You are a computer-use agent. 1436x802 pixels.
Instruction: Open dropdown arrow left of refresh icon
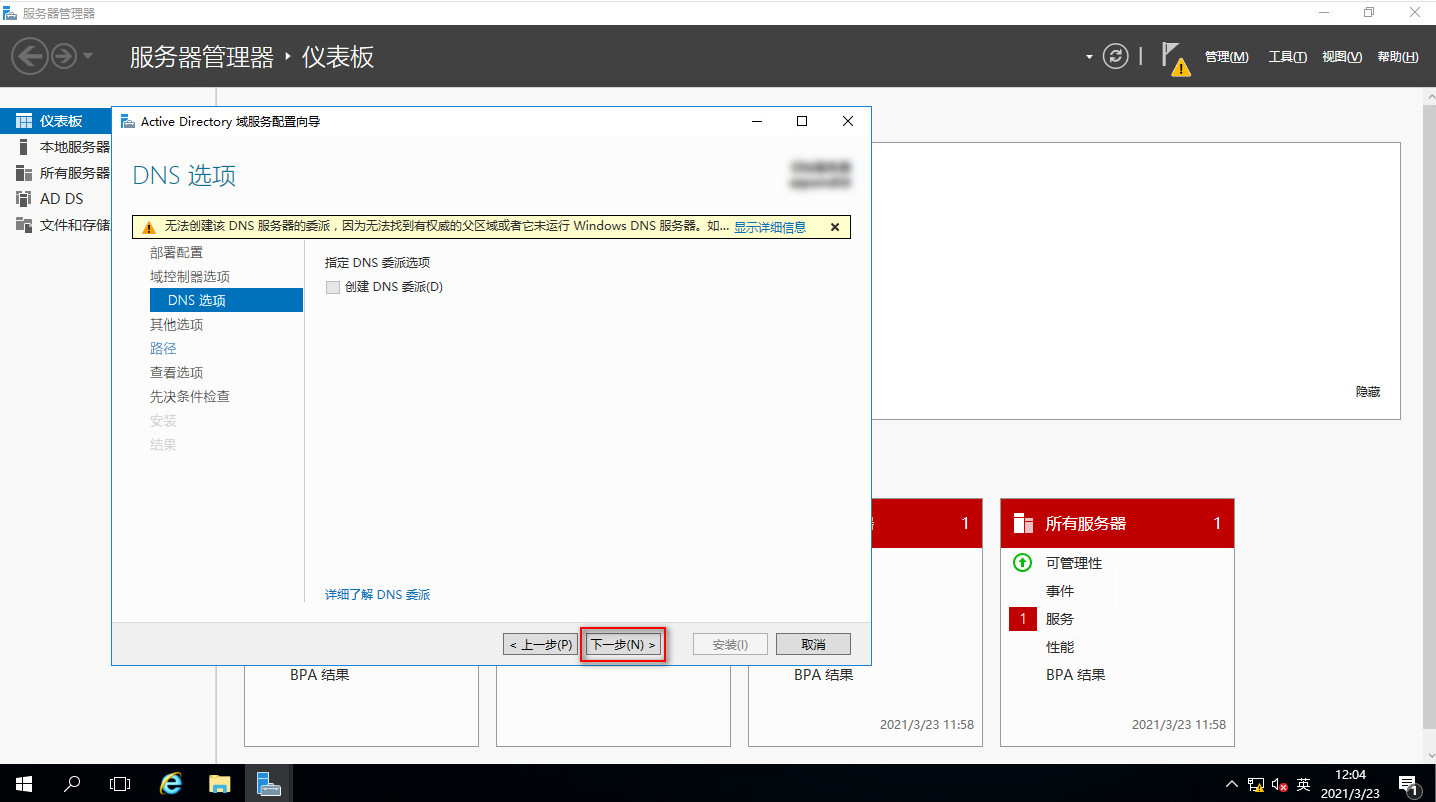(1089, 57)
